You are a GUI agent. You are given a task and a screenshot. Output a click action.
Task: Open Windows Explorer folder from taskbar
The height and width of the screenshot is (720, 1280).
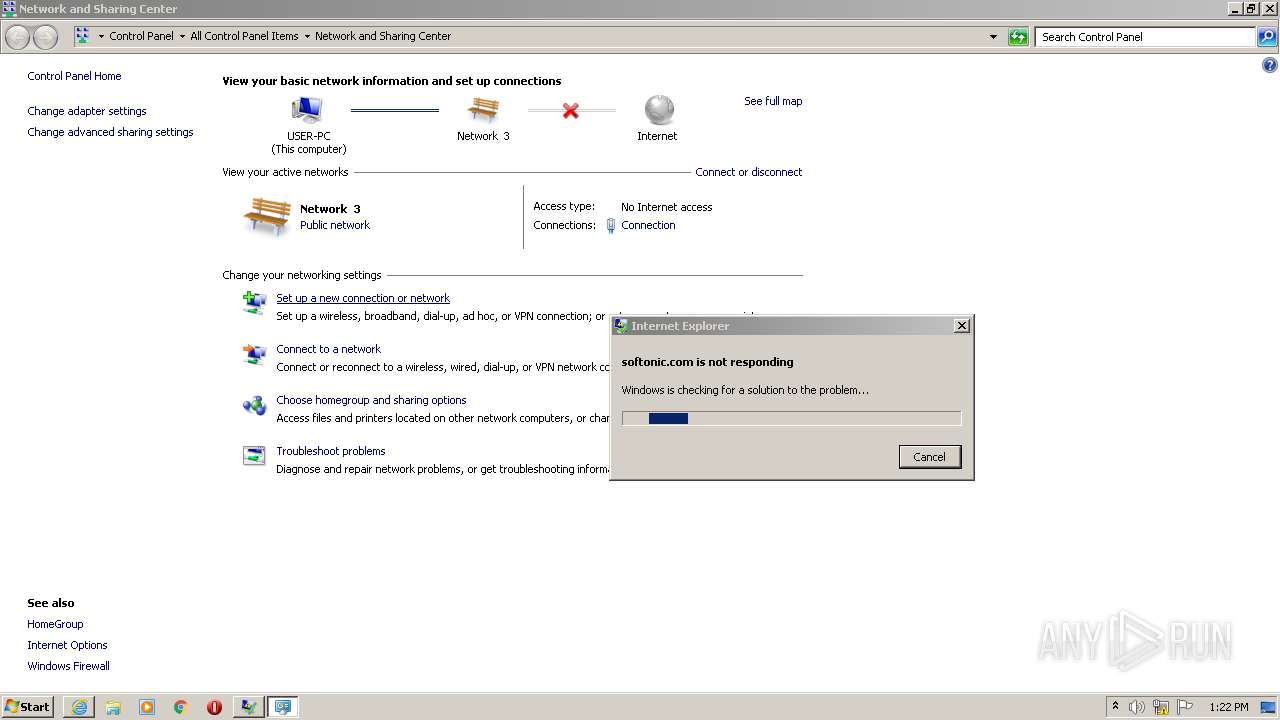(x=113, y=707)
